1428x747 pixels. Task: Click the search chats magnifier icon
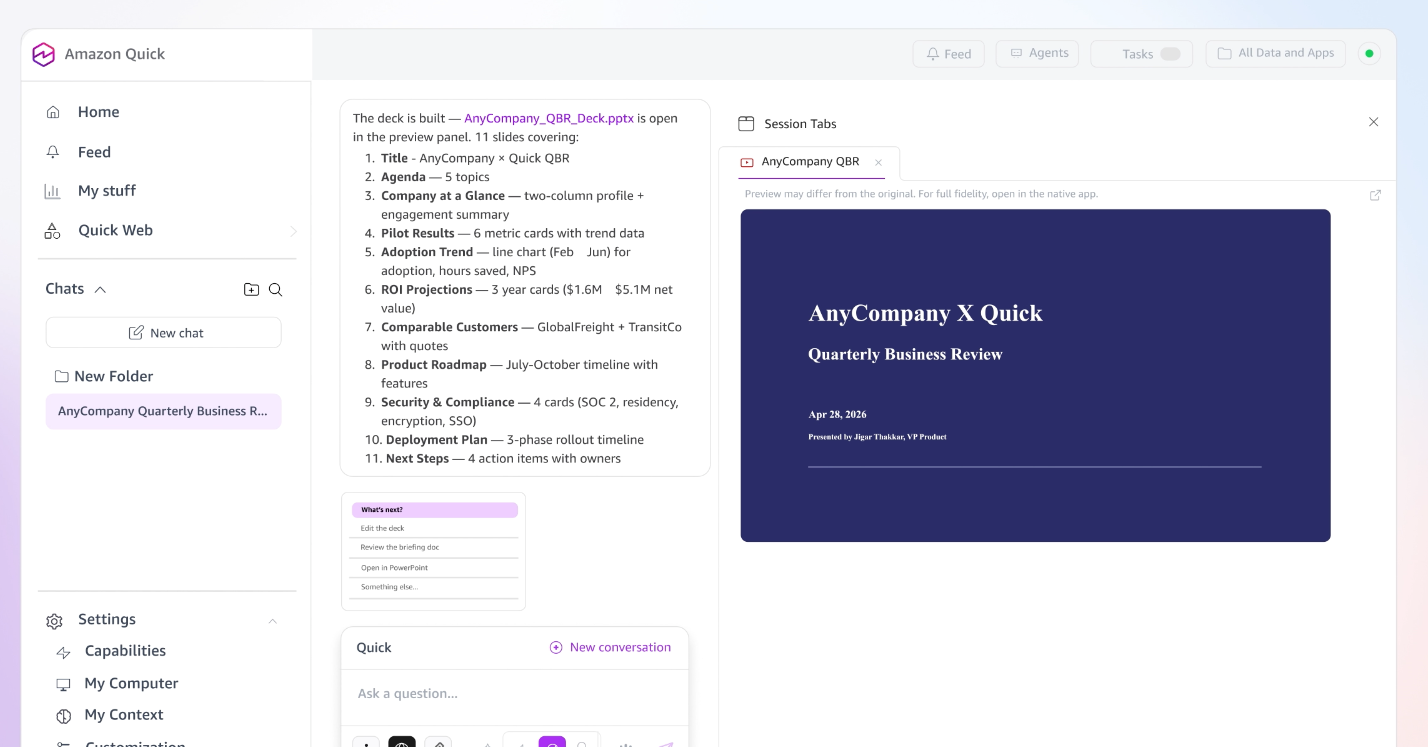pos(275,290)
